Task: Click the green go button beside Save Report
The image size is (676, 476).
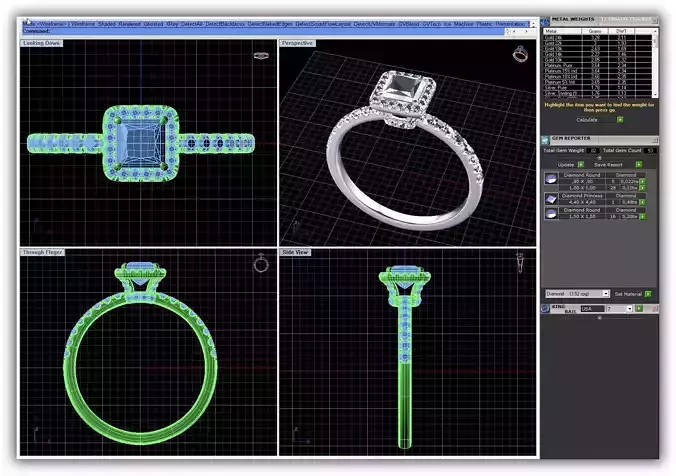Action: click(639, 165)
